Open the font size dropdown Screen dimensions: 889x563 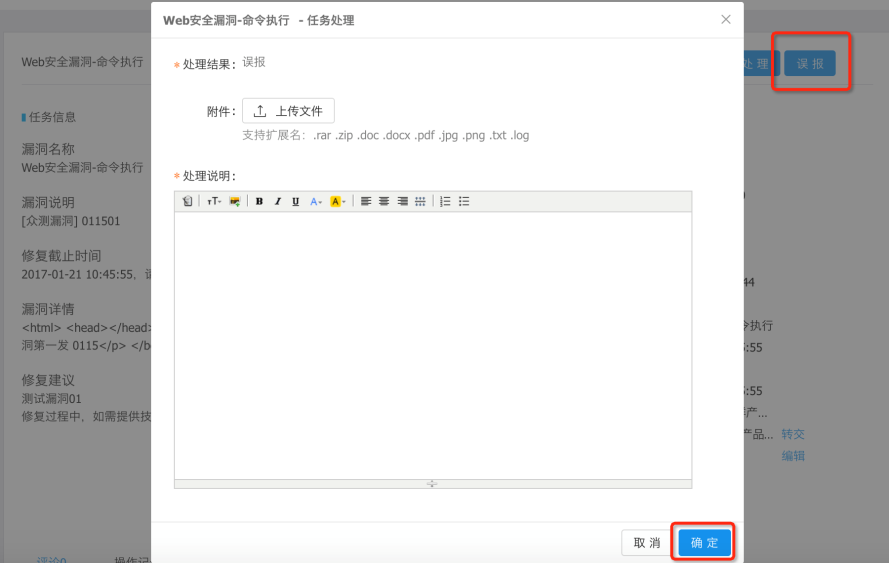[214, 201]
